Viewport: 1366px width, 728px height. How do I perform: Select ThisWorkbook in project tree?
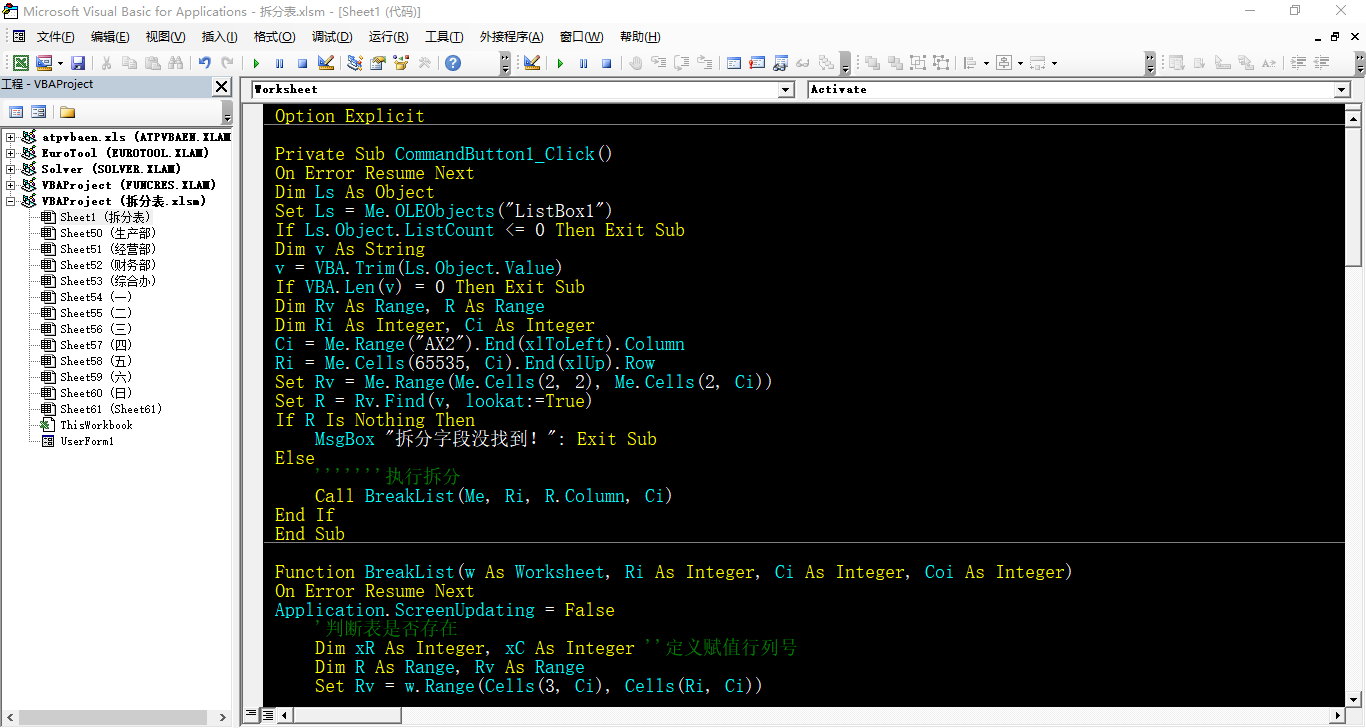(87, 425)
